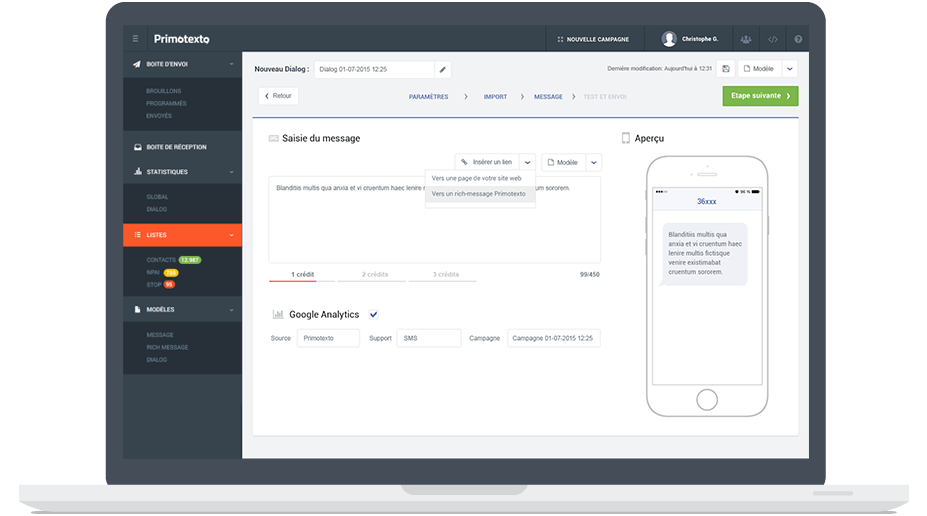
Task: Open Programmés folder
Action: coord(166,103)
